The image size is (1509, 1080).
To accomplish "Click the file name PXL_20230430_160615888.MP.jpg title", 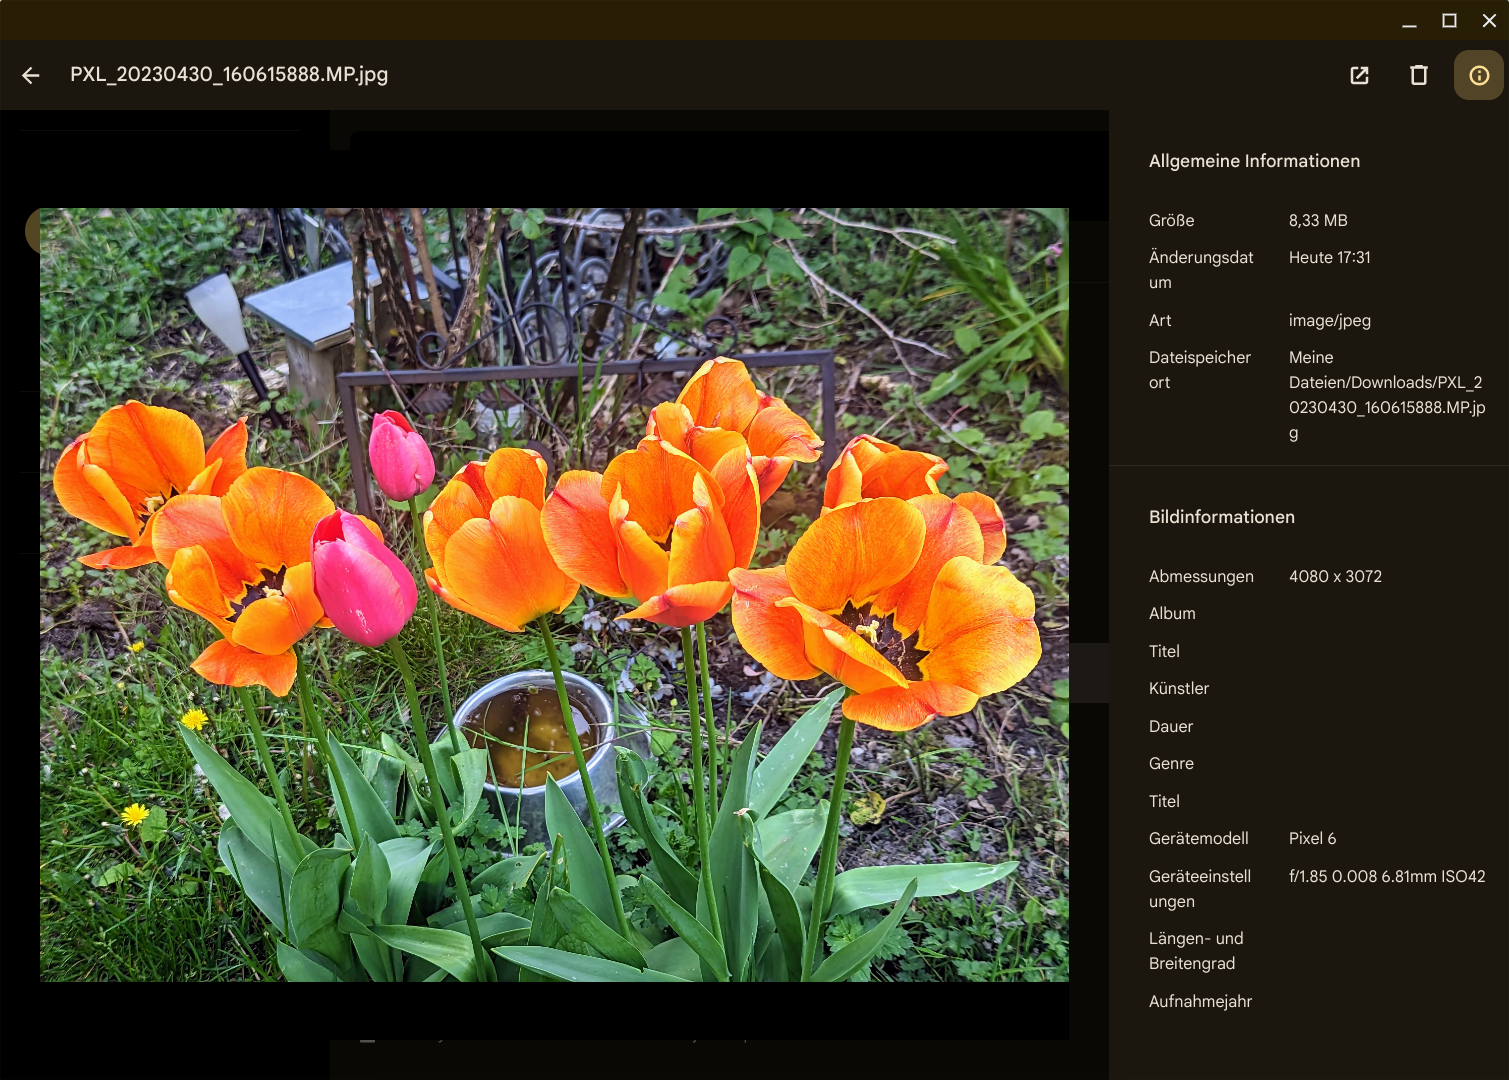I will (x=229, y=75).
